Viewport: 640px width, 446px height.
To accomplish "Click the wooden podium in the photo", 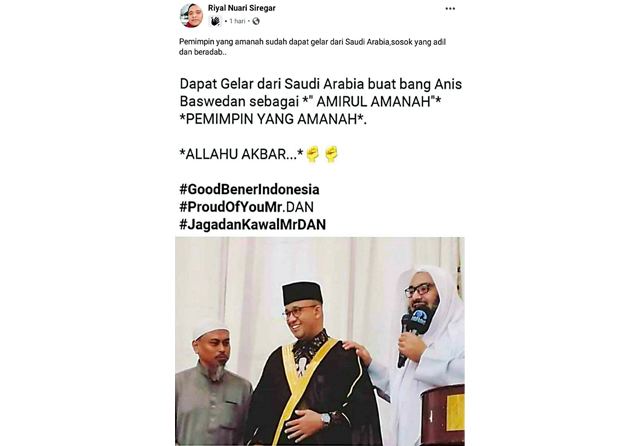I will point(444,414).
